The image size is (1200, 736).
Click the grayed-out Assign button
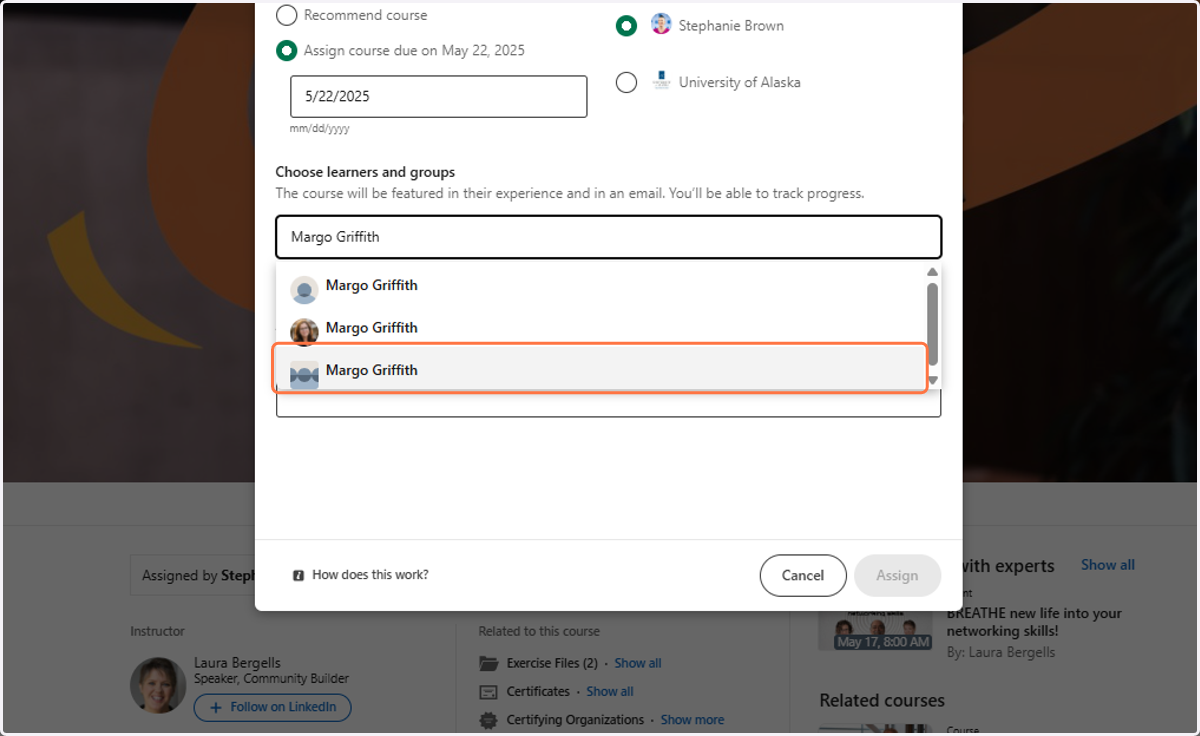(897, 575)
